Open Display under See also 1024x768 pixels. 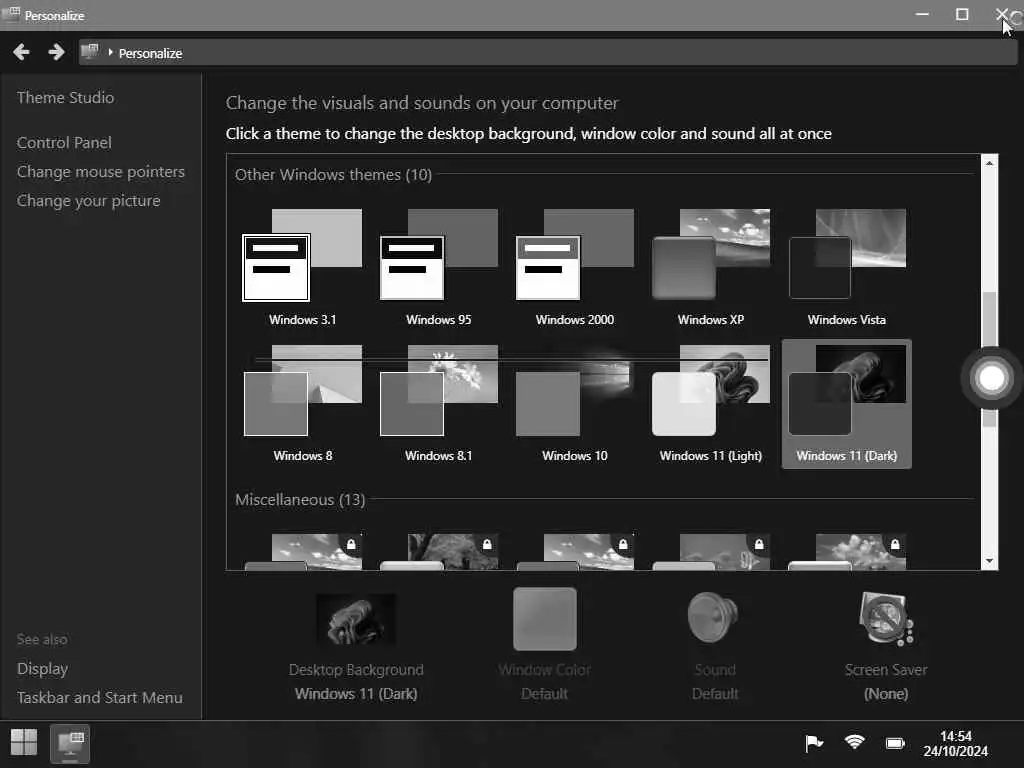[42, 669]
